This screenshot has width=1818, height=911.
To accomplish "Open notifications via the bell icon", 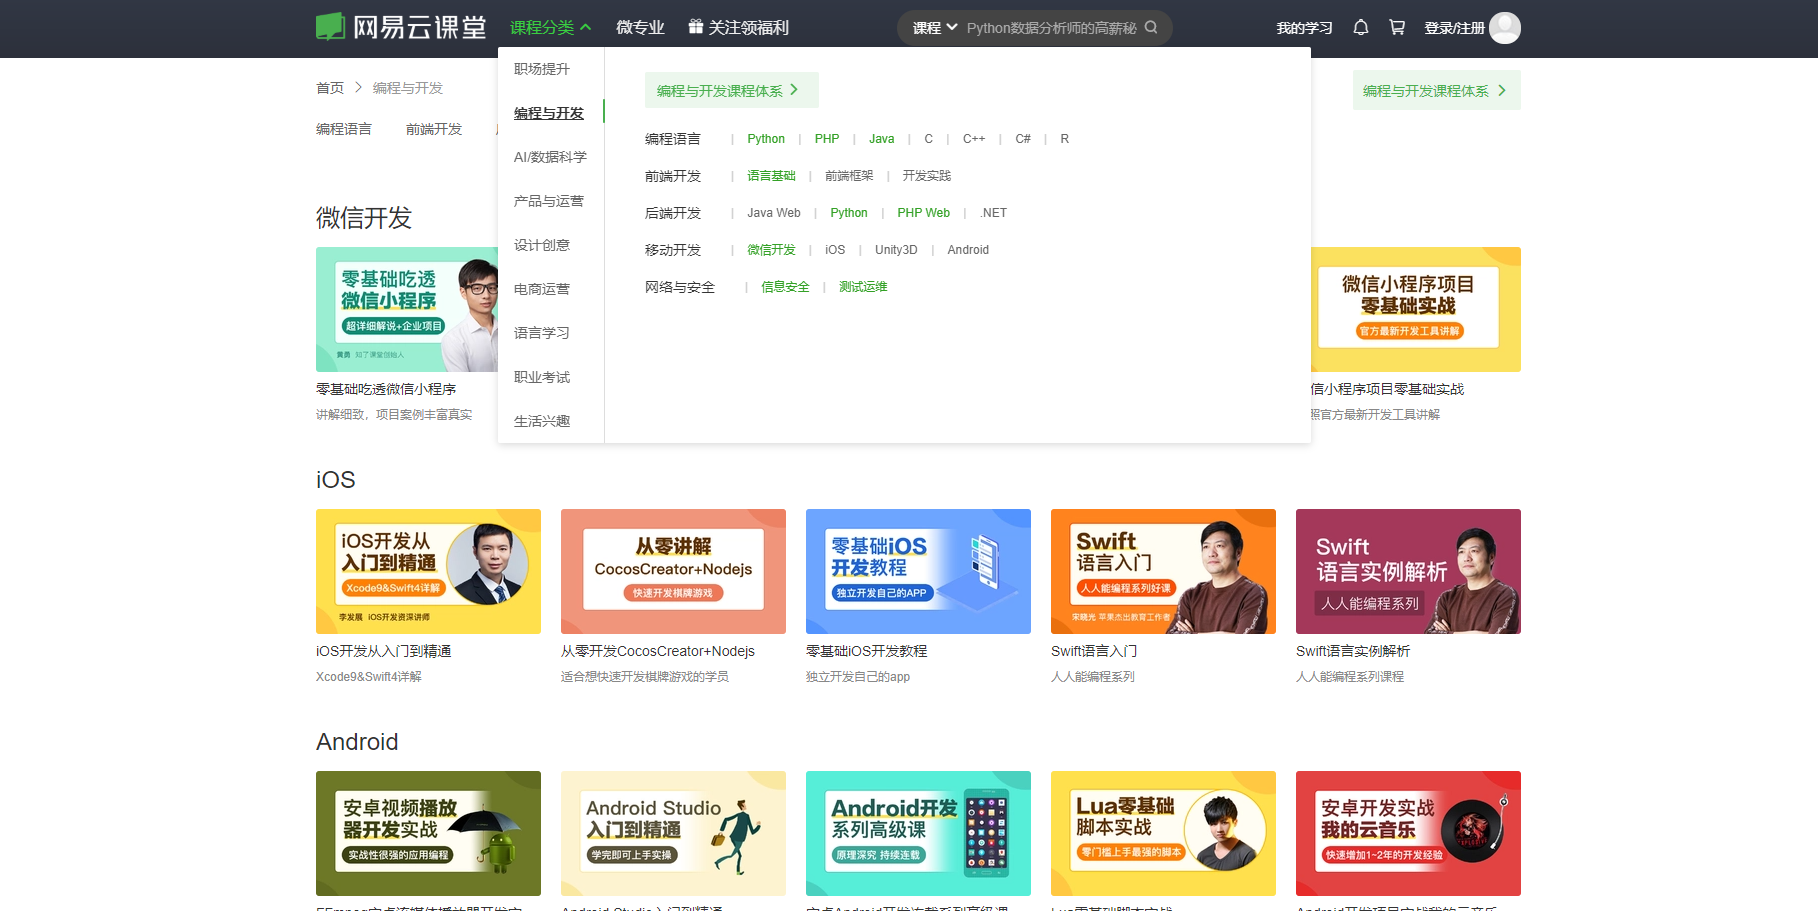I will coord(1360,27).
